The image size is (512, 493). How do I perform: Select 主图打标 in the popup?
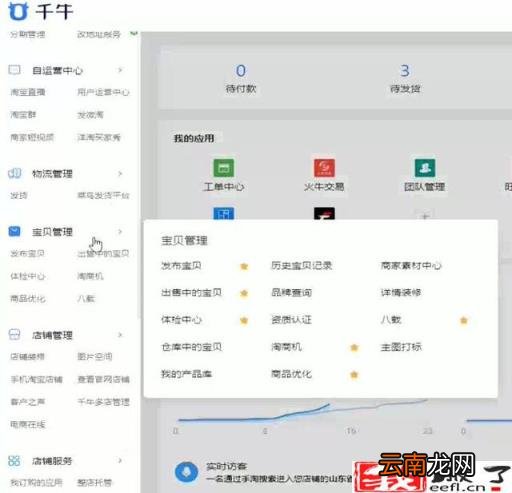401,347
